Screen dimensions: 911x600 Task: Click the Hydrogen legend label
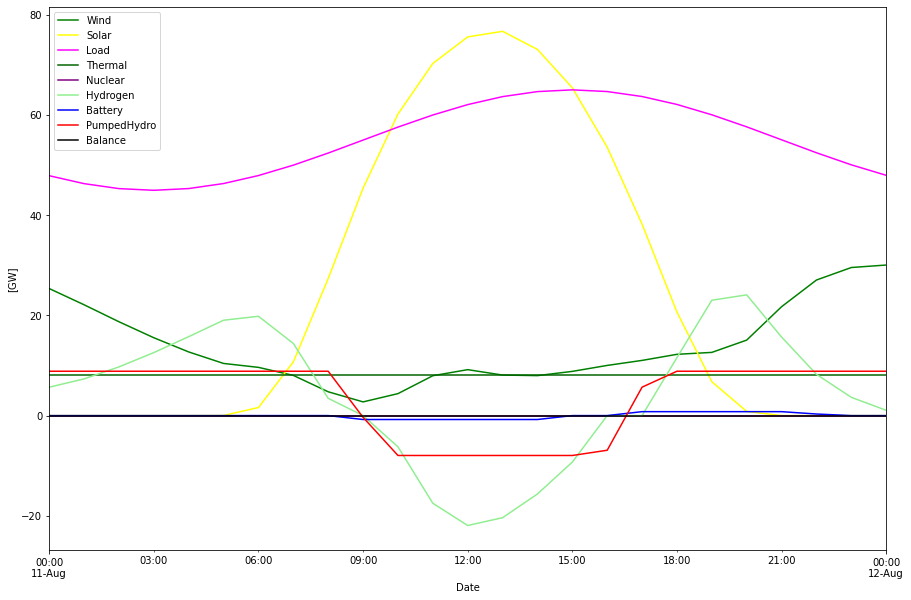click(x=110, y=95)
